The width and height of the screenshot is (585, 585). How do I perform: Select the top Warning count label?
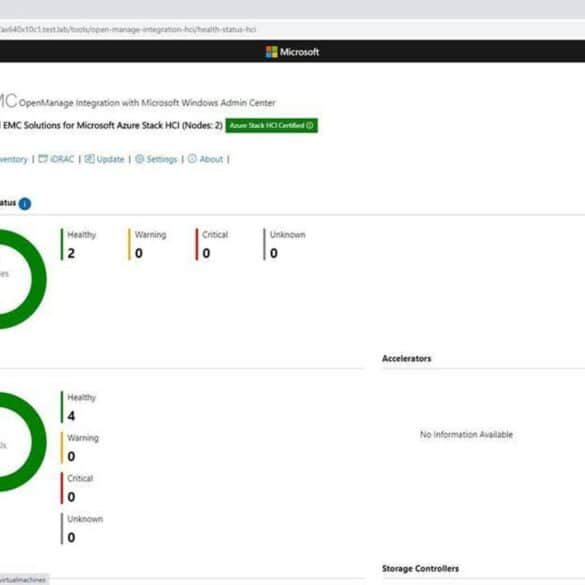tap(150, 235)
